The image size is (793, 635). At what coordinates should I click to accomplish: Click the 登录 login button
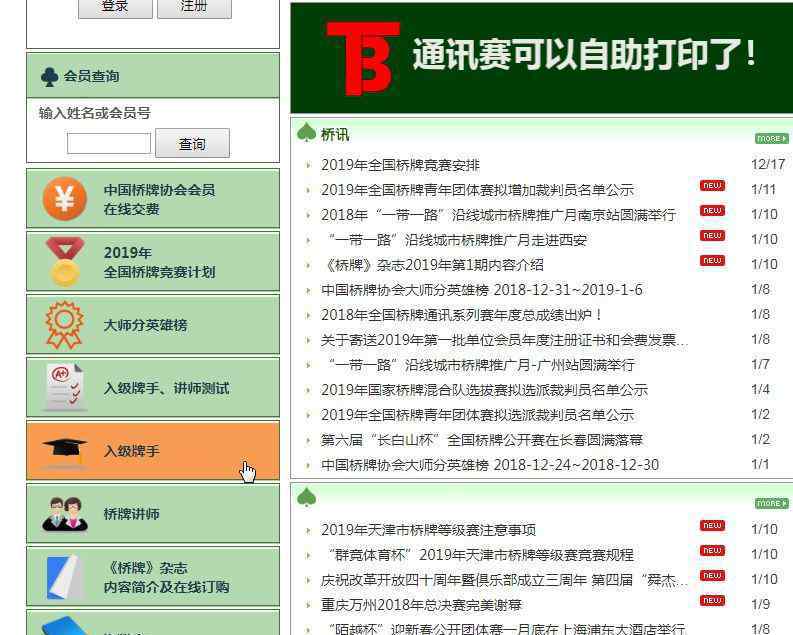pos(115,7)
